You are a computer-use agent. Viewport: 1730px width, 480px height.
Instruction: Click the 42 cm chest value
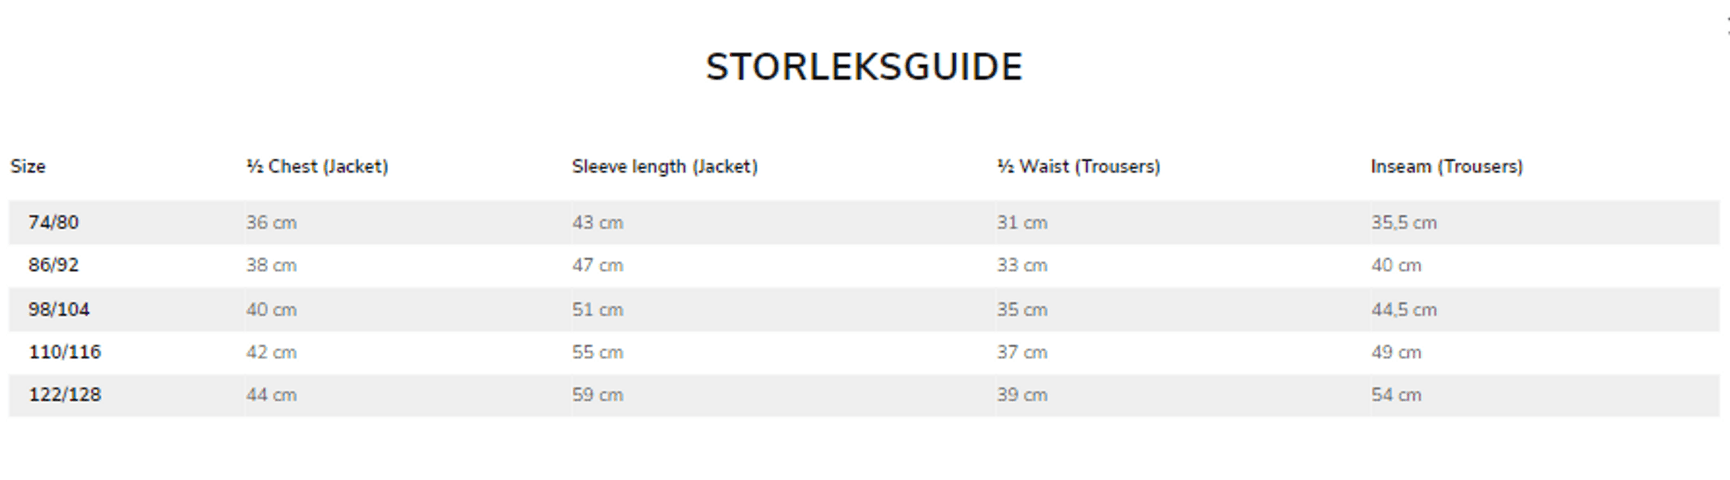(271, 353)
